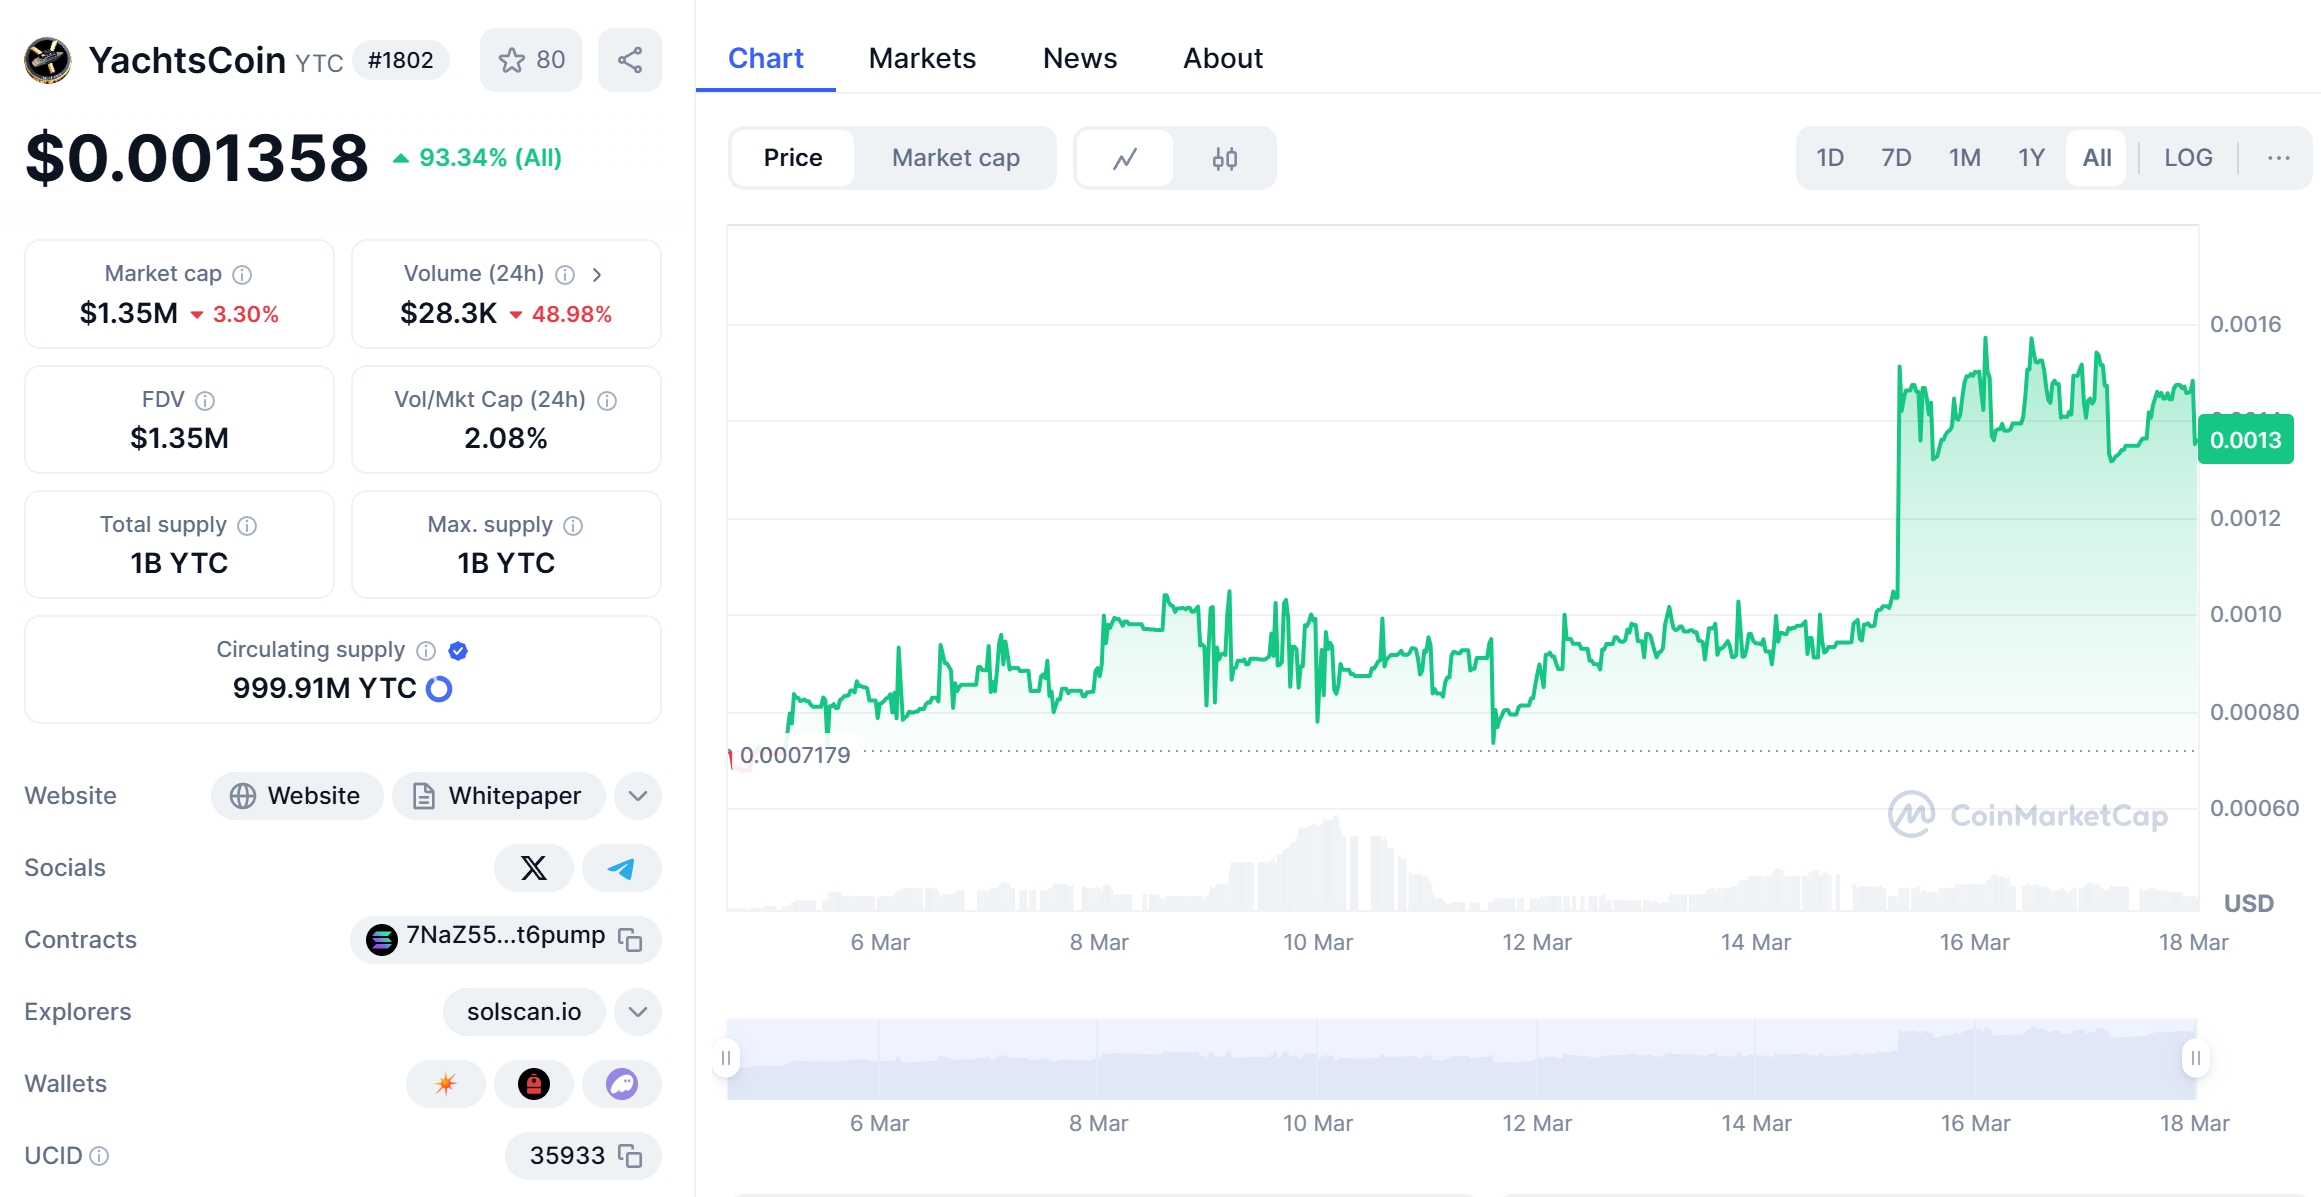Toggle LOG scale on chart
The height and width of the screenshot is (1197, 2321).
(2188, 158)
